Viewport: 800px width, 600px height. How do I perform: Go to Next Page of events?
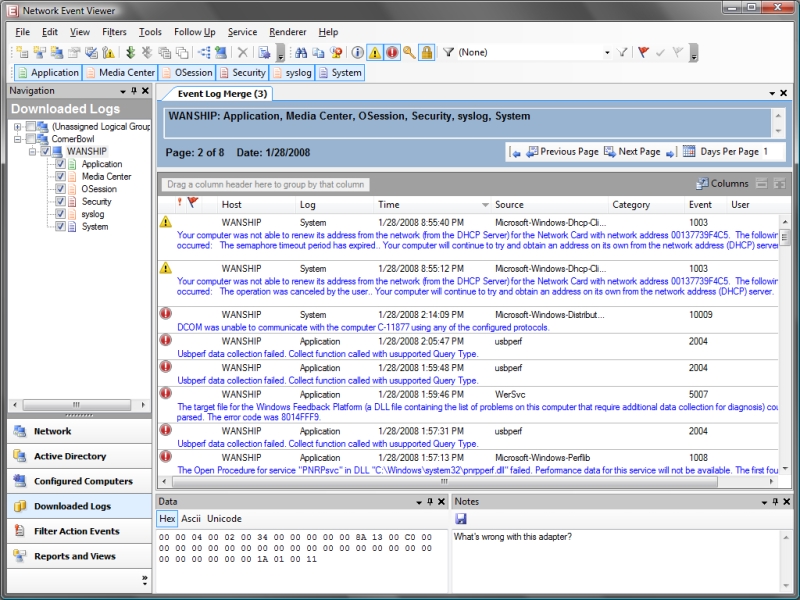(639, 152)
